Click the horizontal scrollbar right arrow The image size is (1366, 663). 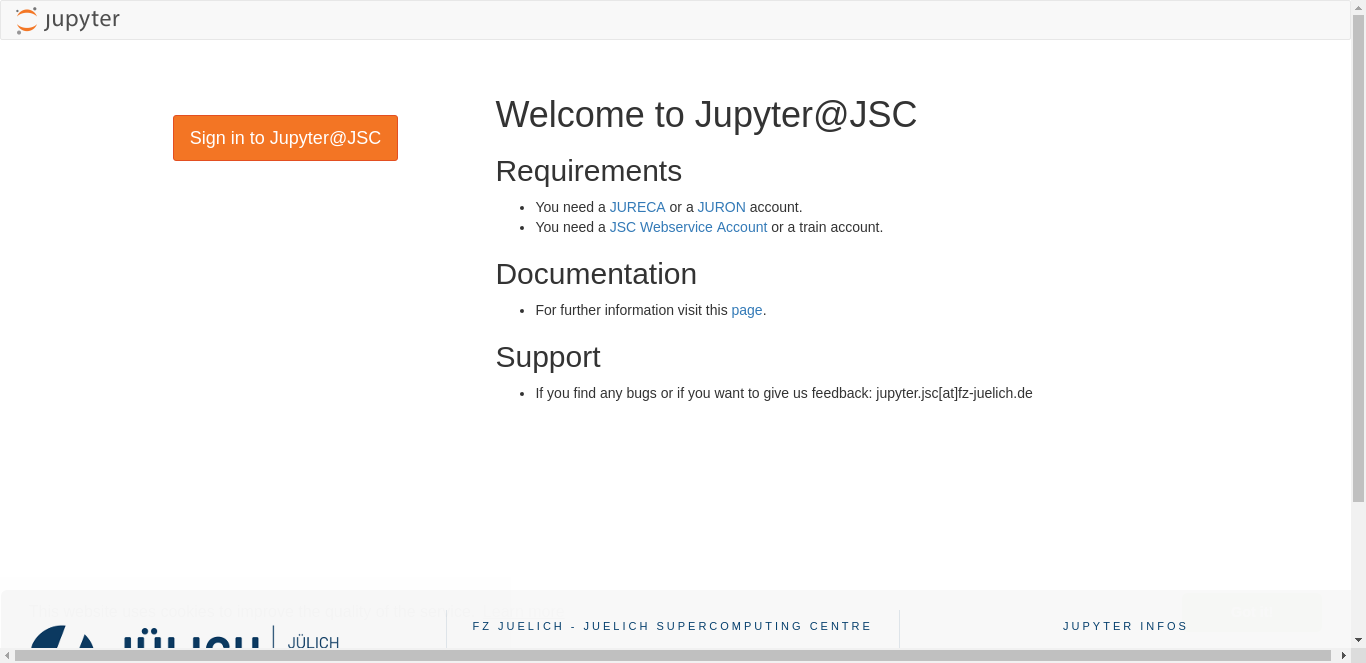coord(1345,657)
